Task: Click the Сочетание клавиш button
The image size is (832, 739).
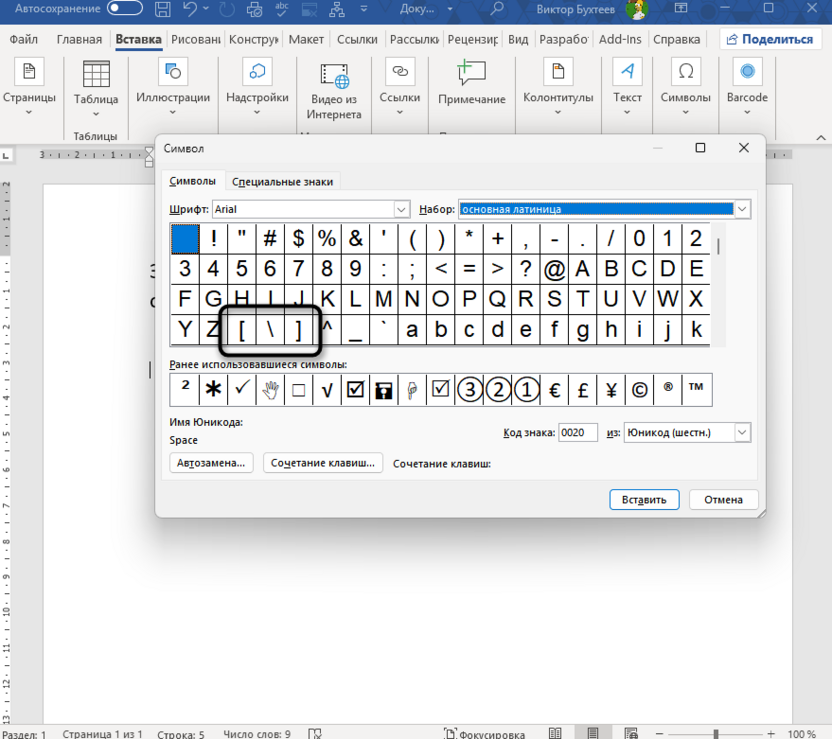Action: 323,463
